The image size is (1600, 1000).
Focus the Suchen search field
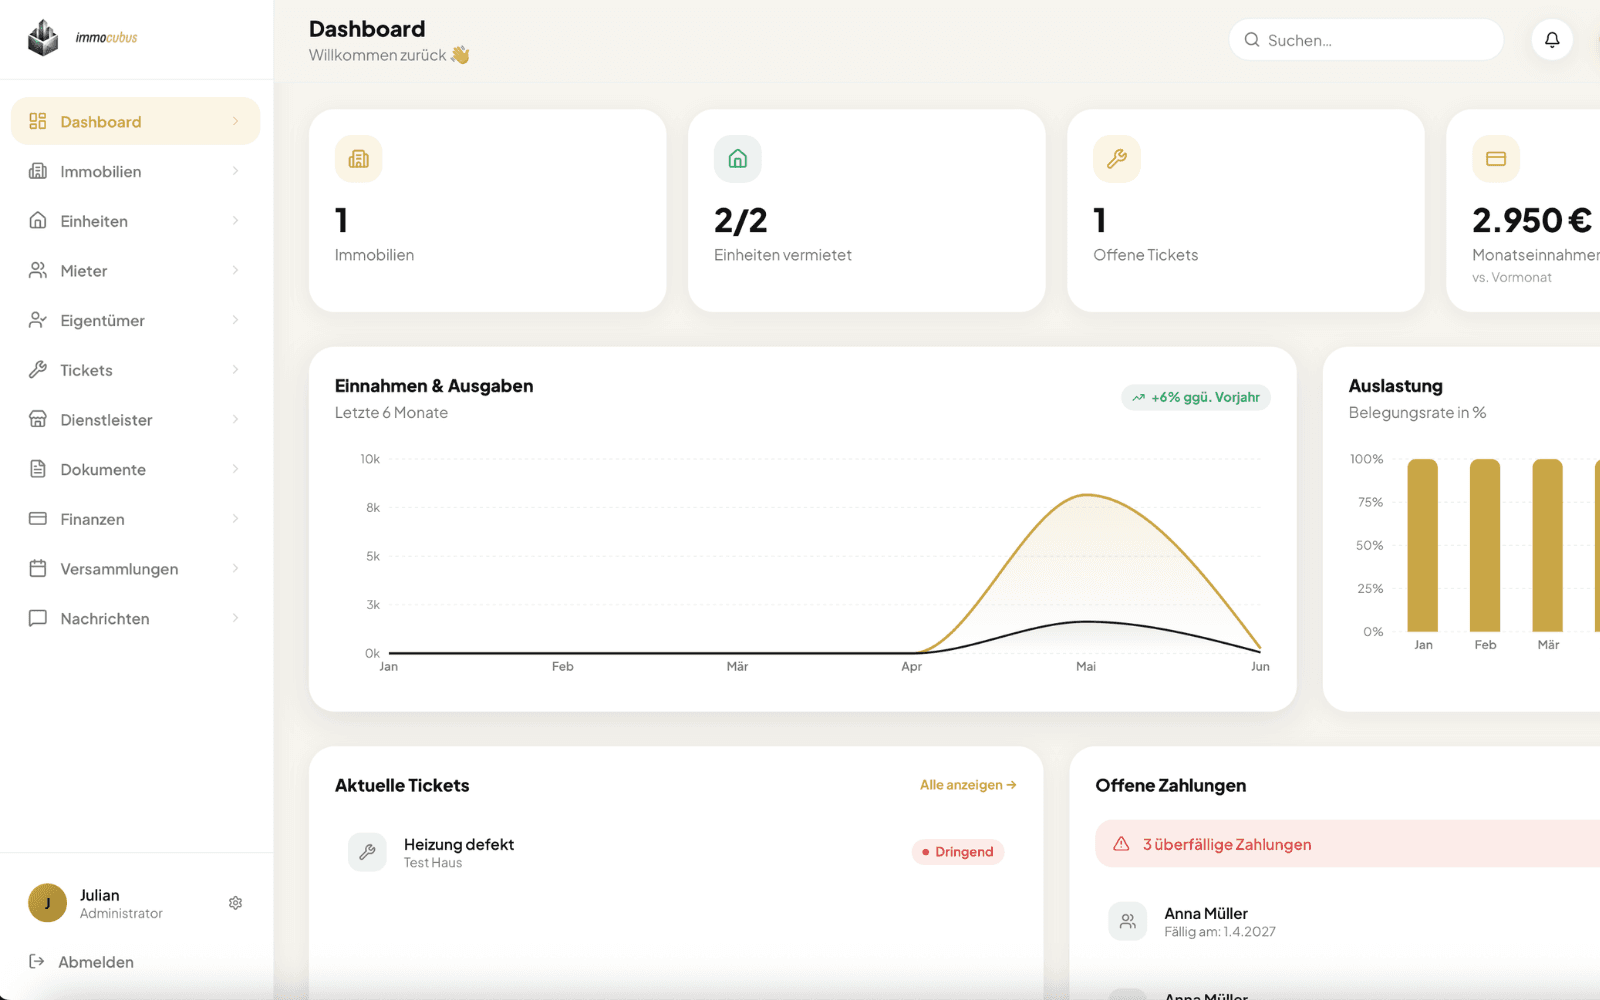1366,40
